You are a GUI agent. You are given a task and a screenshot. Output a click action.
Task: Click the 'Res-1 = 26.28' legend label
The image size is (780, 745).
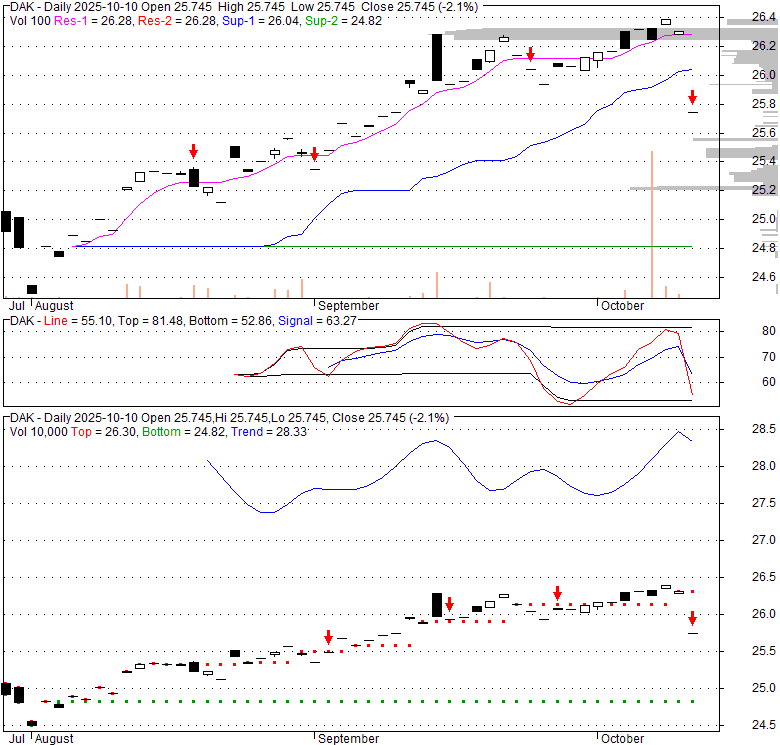[x=94, y=21]
